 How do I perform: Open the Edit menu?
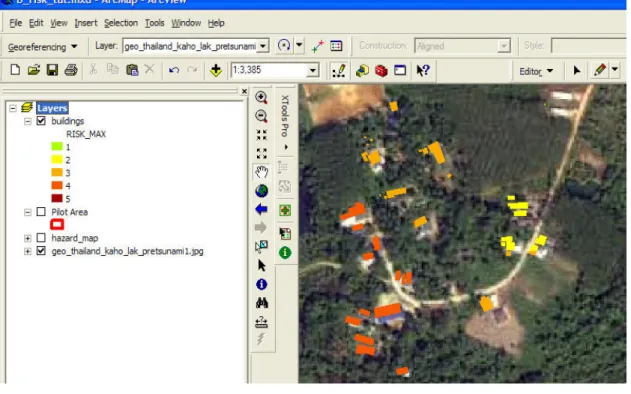pos(36,23)
